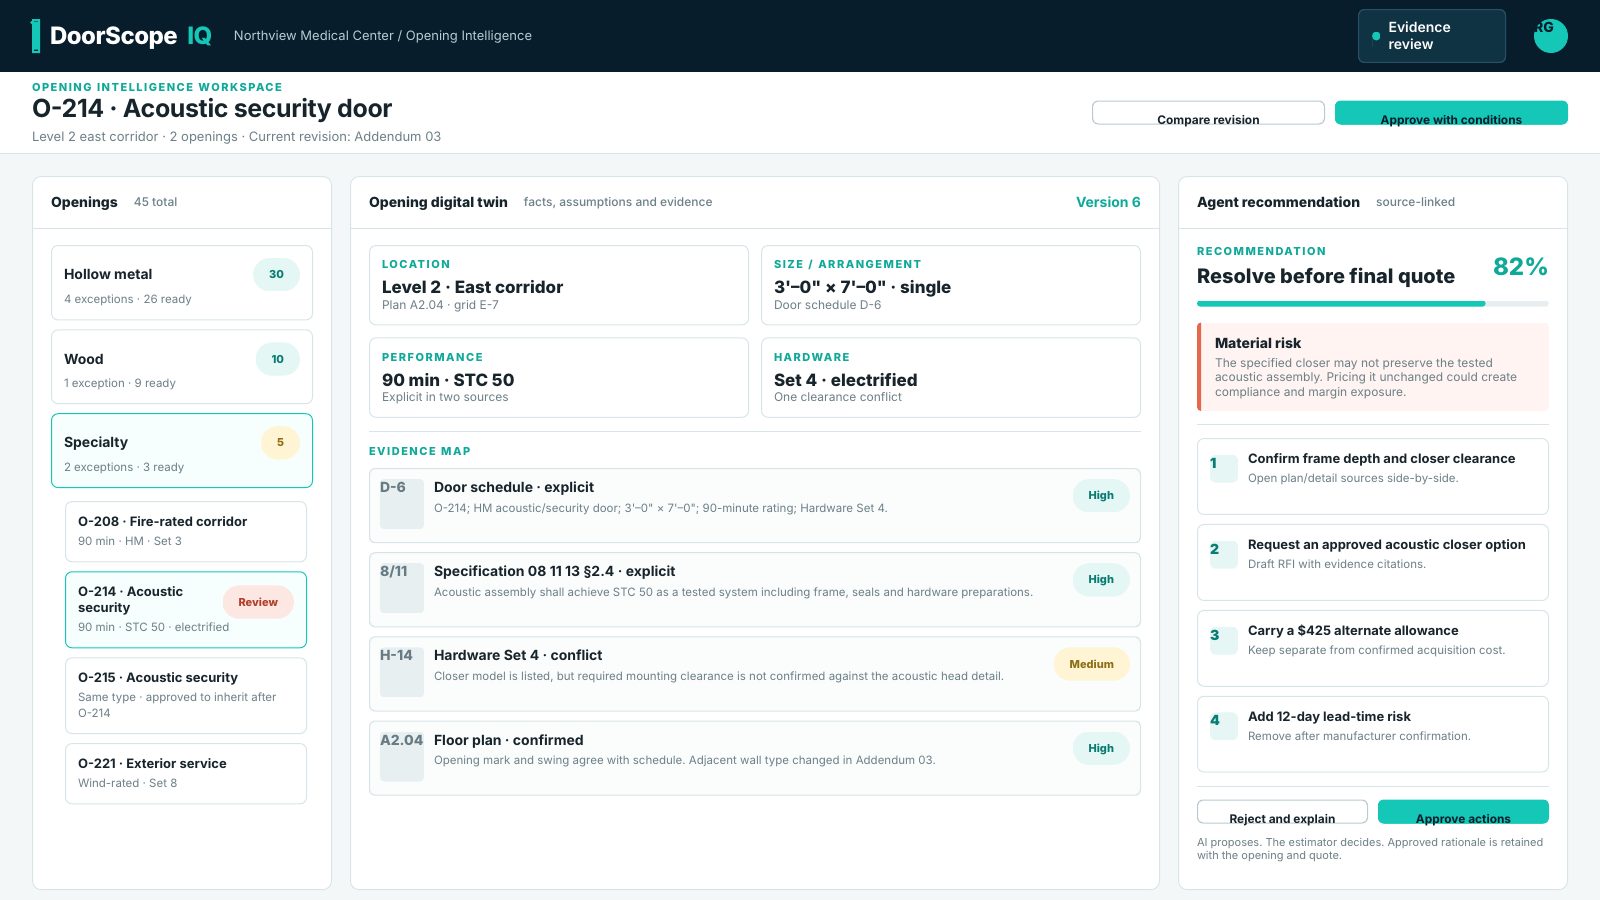This screenshot has width=1600, height=900.
Task: Click the Performance card
Action: click(559, 377)
